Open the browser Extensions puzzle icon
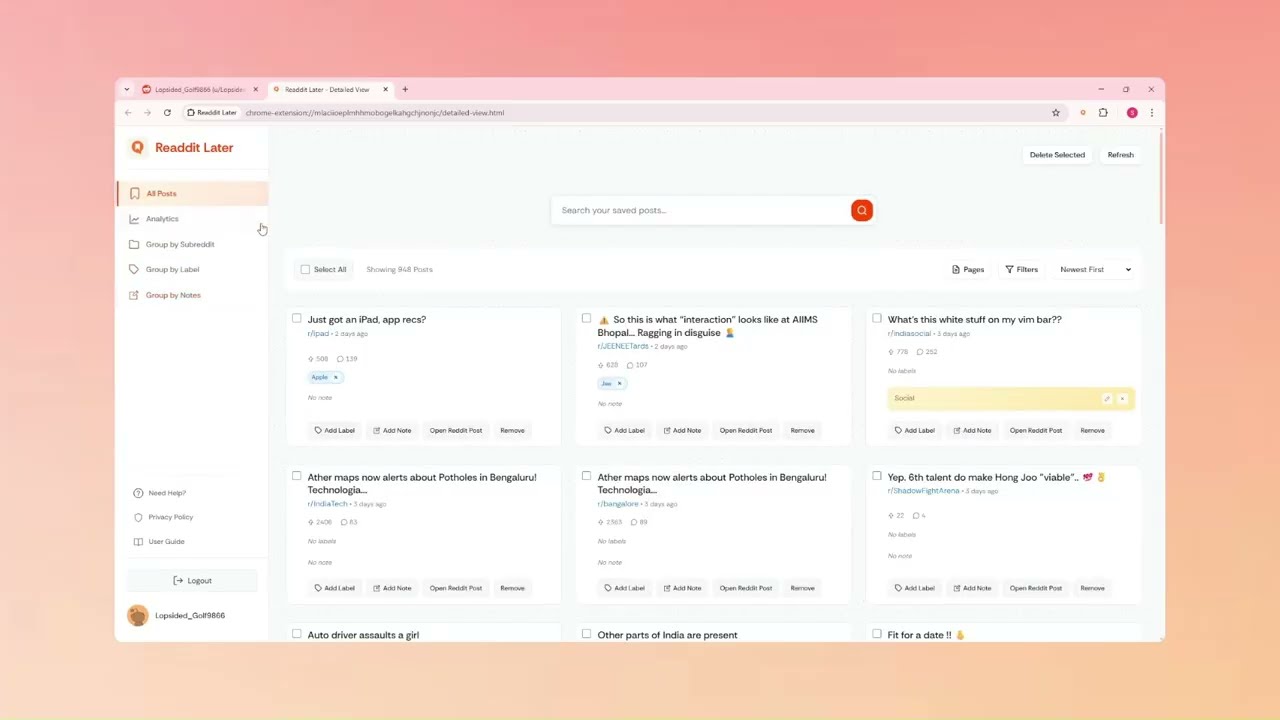1280x720 pixels. pos(1103,113)
